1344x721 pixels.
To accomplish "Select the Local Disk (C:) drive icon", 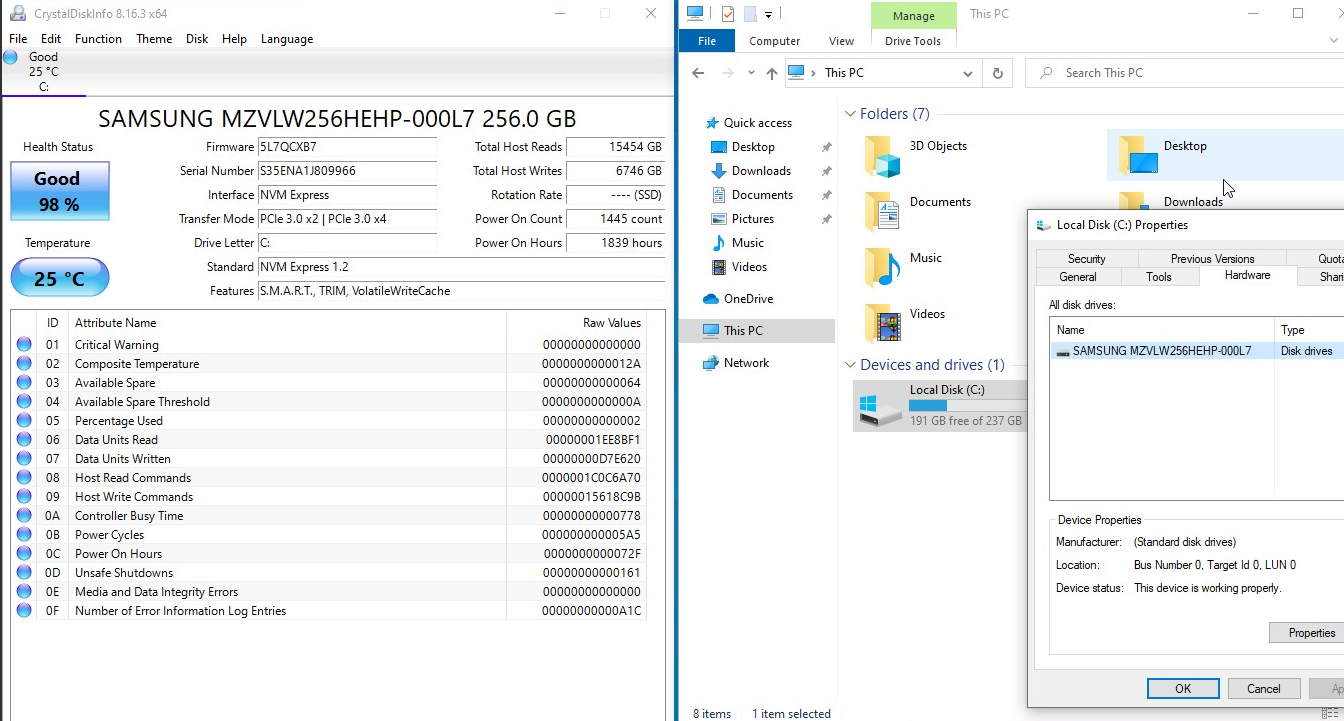I will [880, 407].
